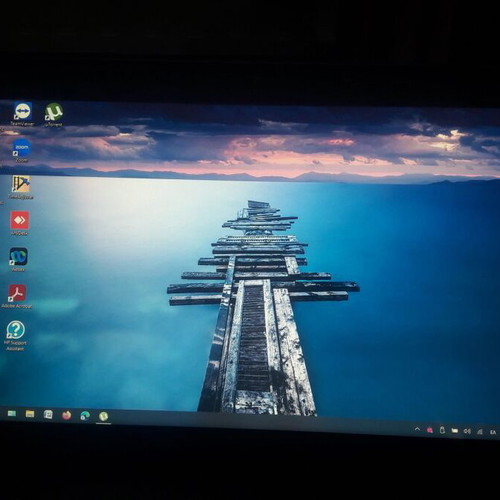Open File Explorer from the taskbar

point(30,414)
